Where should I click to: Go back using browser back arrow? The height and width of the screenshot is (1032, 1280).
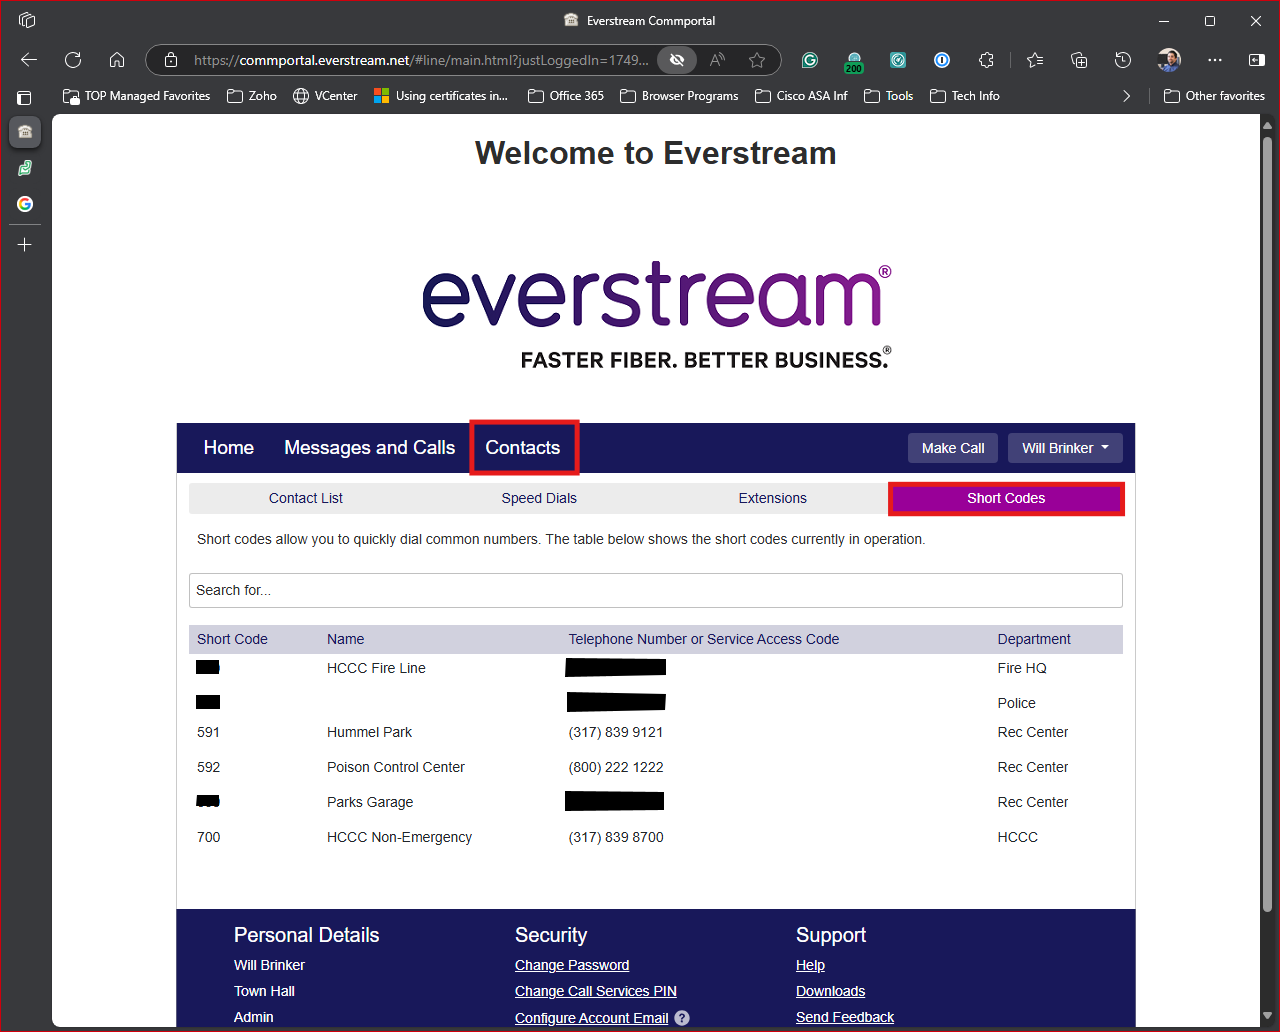(x=29, y=60)
